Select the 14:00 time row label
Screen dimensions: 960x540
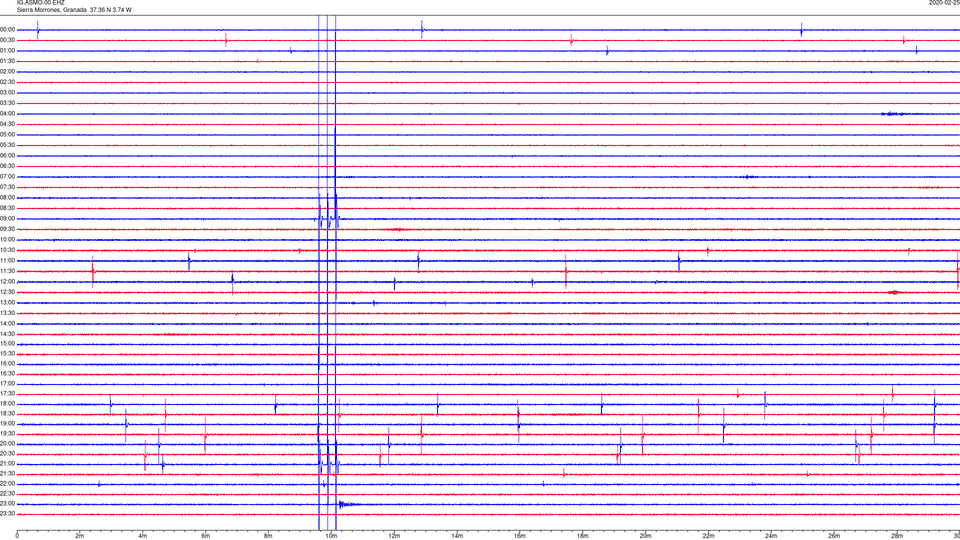coord(8,324)
